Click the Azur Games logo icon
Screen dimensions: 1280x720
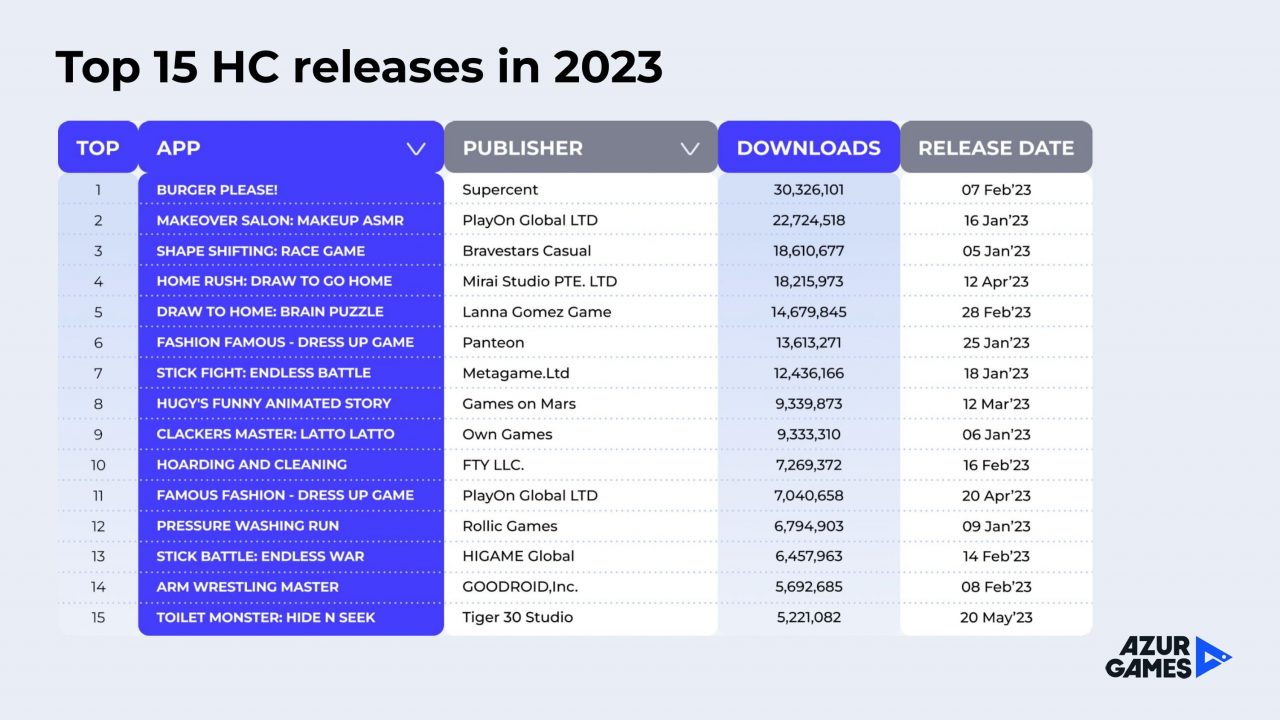pyautogui.click(x=1213, y=657)
